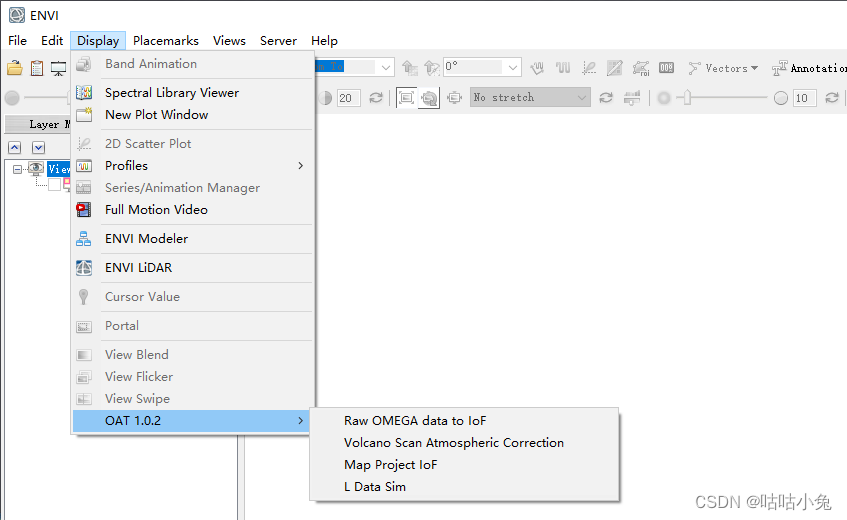Click the Open file folder icon
The height and width of the screenshot is (520, 847).
pos(15,68)
